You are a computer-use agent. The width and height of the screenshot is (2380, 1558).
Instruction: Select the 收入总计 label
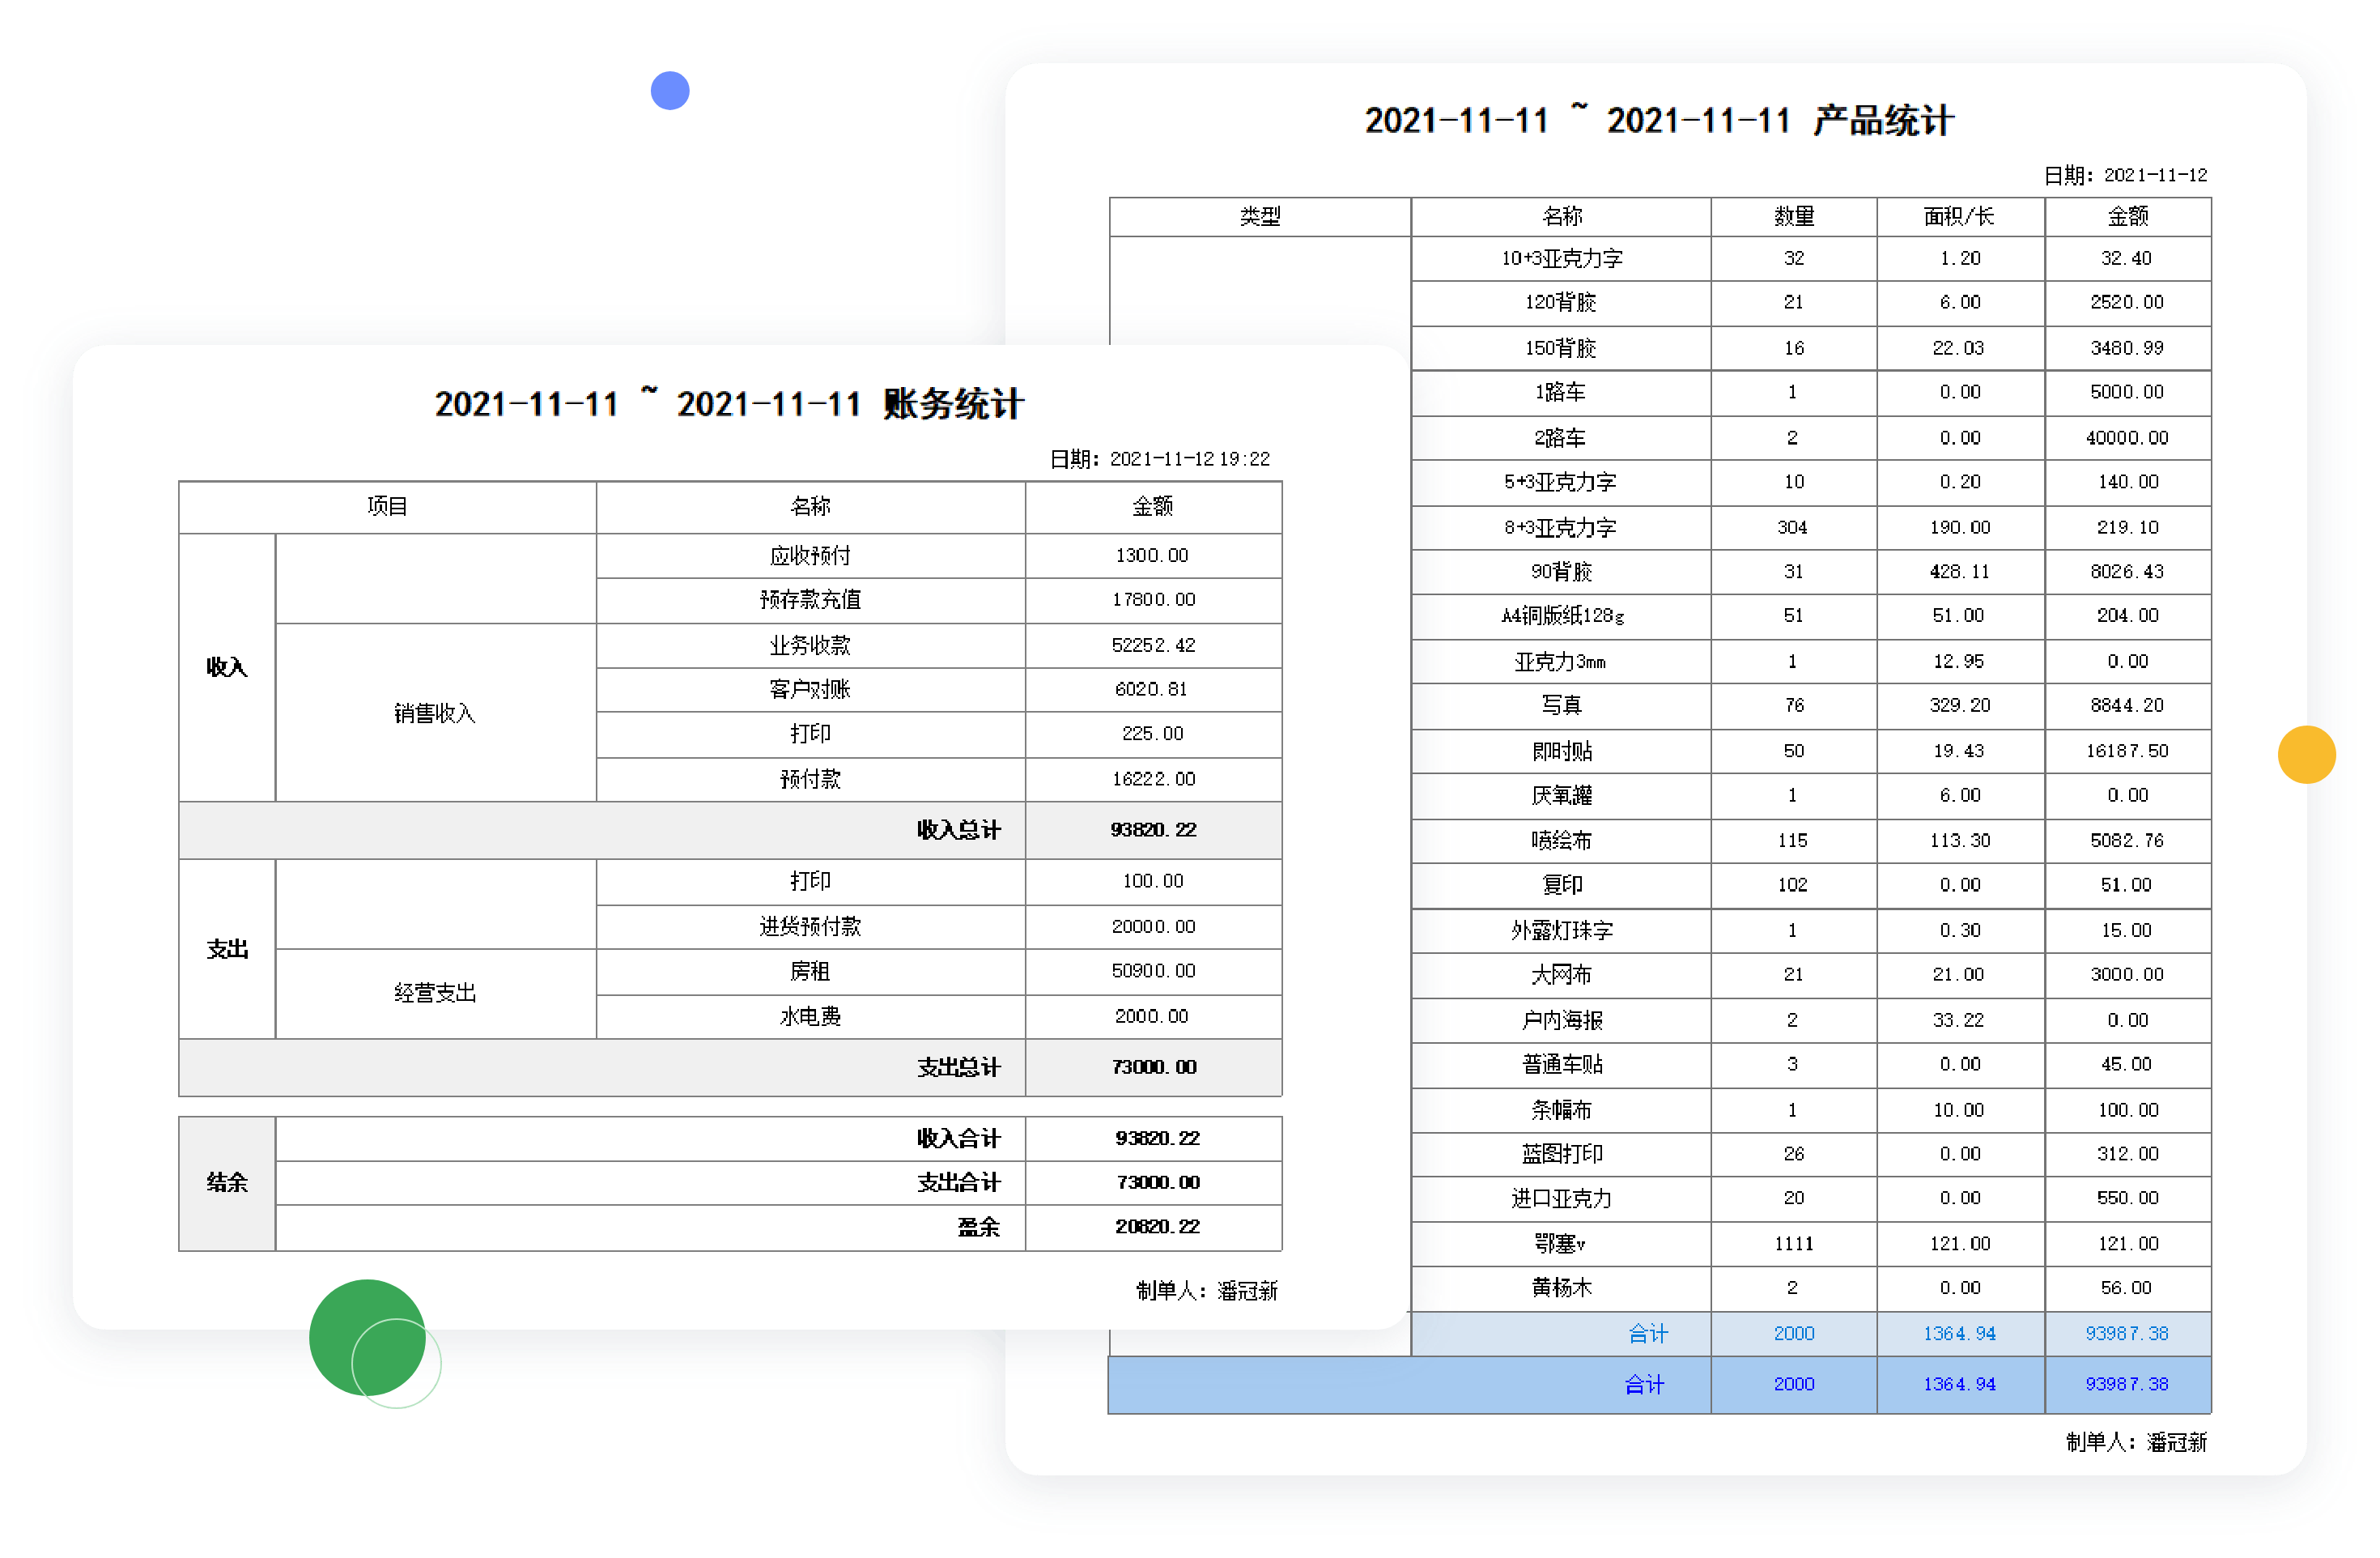958,830
